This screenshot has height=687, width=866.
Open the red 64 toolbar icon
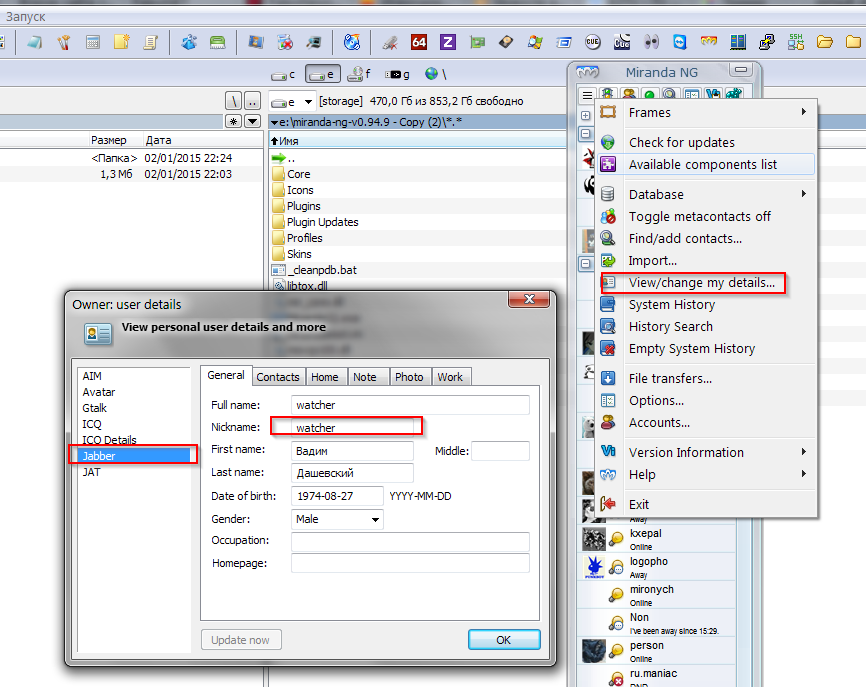click(x=419, y=42)
